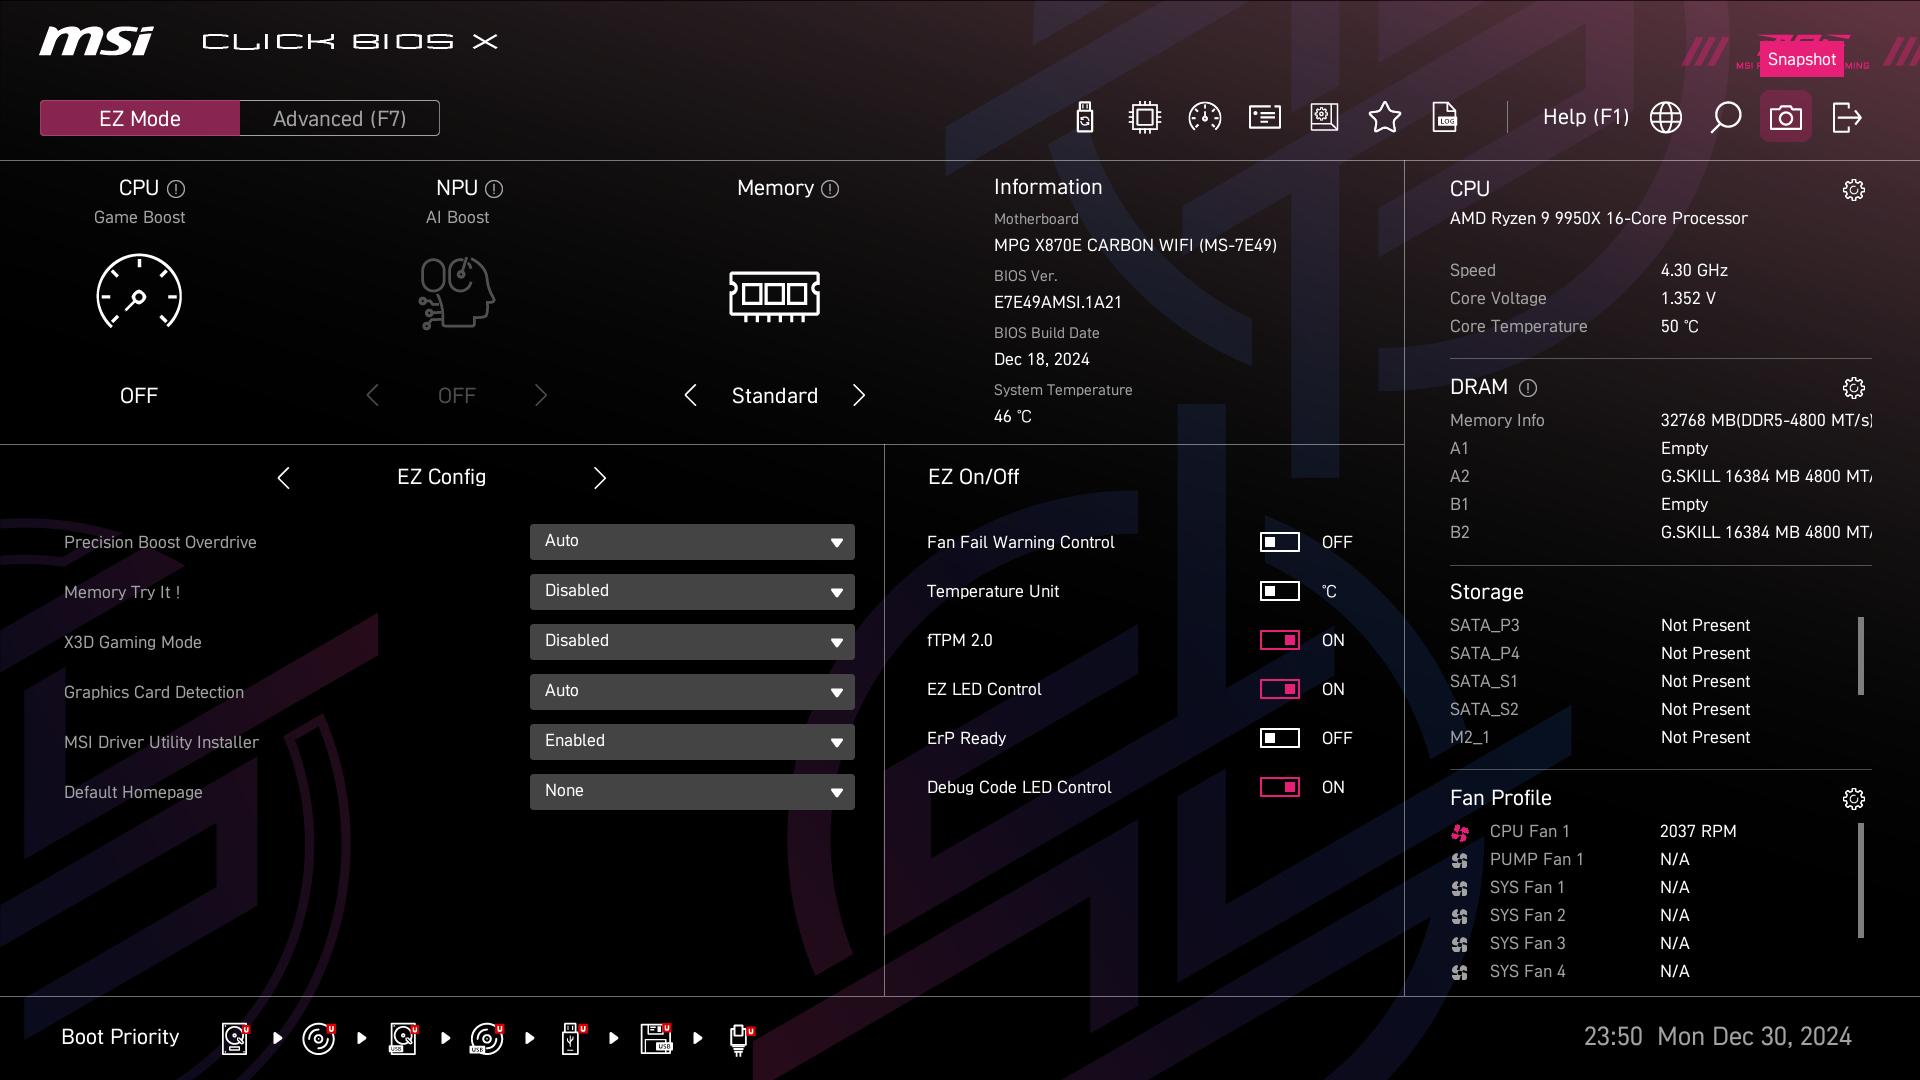
Task: Open the M-Flash USB BIOS update icon
Action: 1085,118
